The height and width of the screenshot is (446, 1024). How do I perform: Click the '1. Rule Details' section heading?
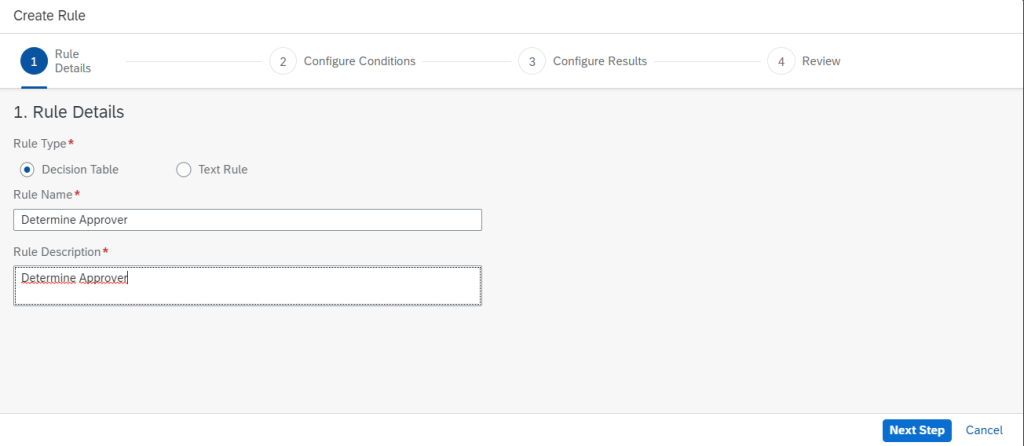pos(68,112)
